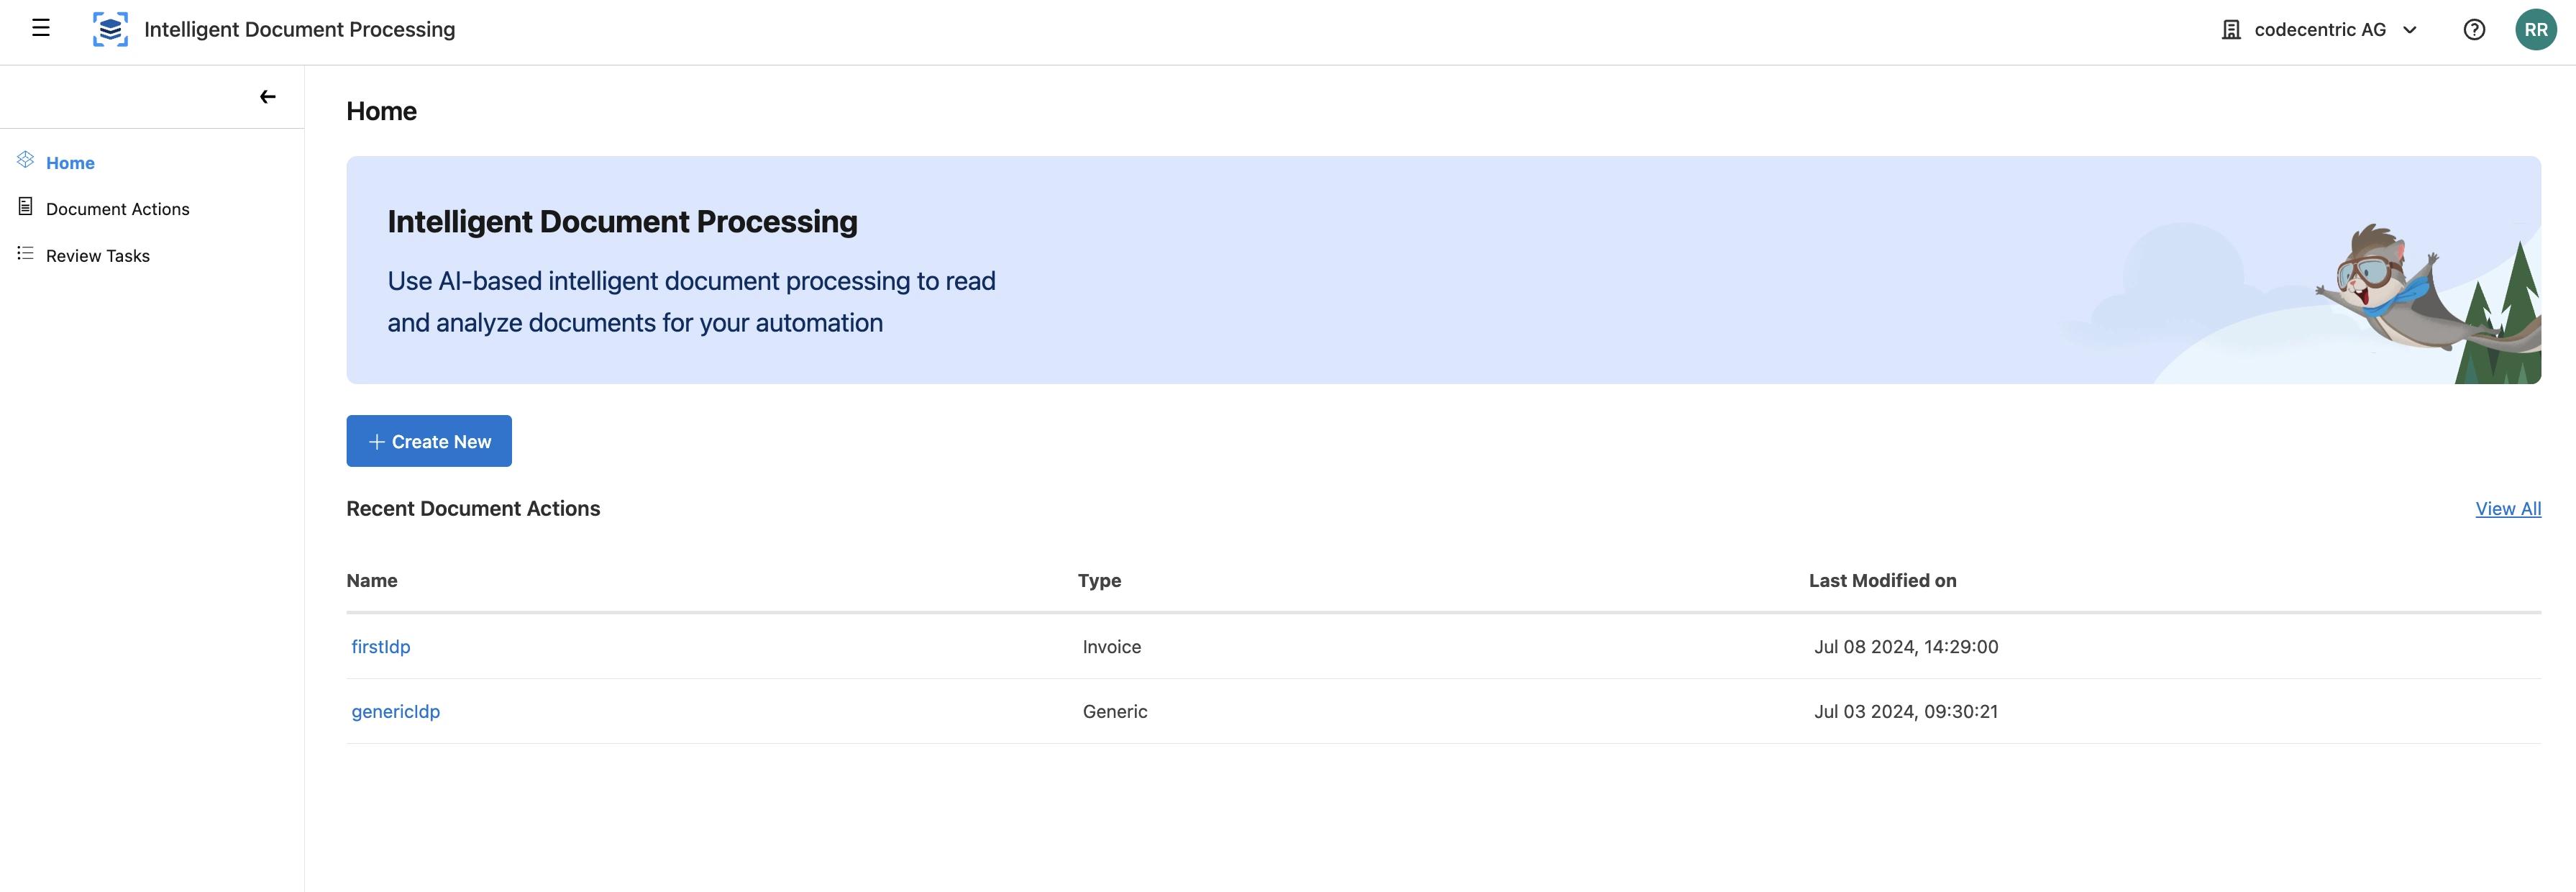The height and width of the screenshot is (892, 2576).
Task: Open the firstIdp document action
Action: coord(381,647)
